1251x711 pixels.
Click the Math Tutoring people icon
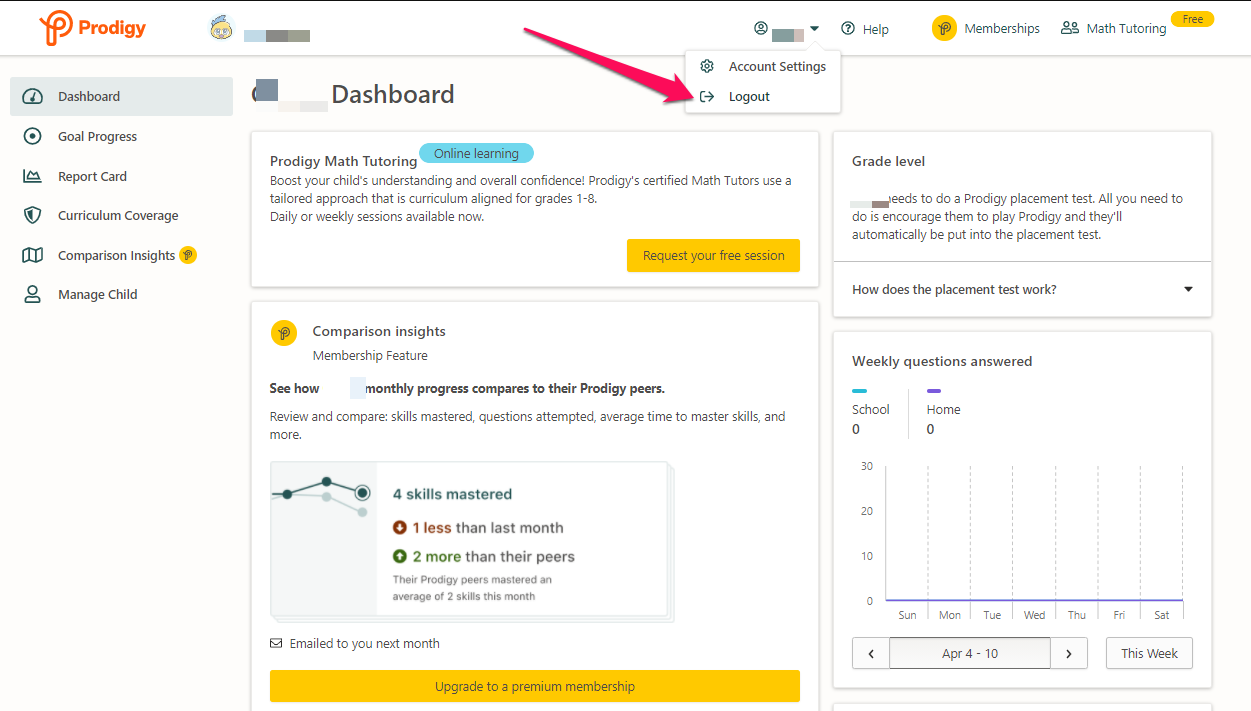(1070, 28)
